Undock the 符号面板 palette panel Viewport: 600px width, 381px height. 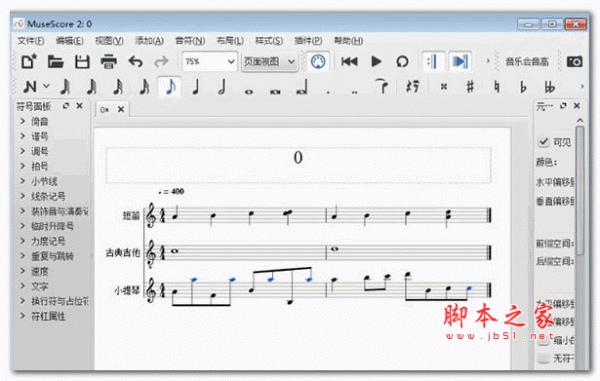click(66, 106)
